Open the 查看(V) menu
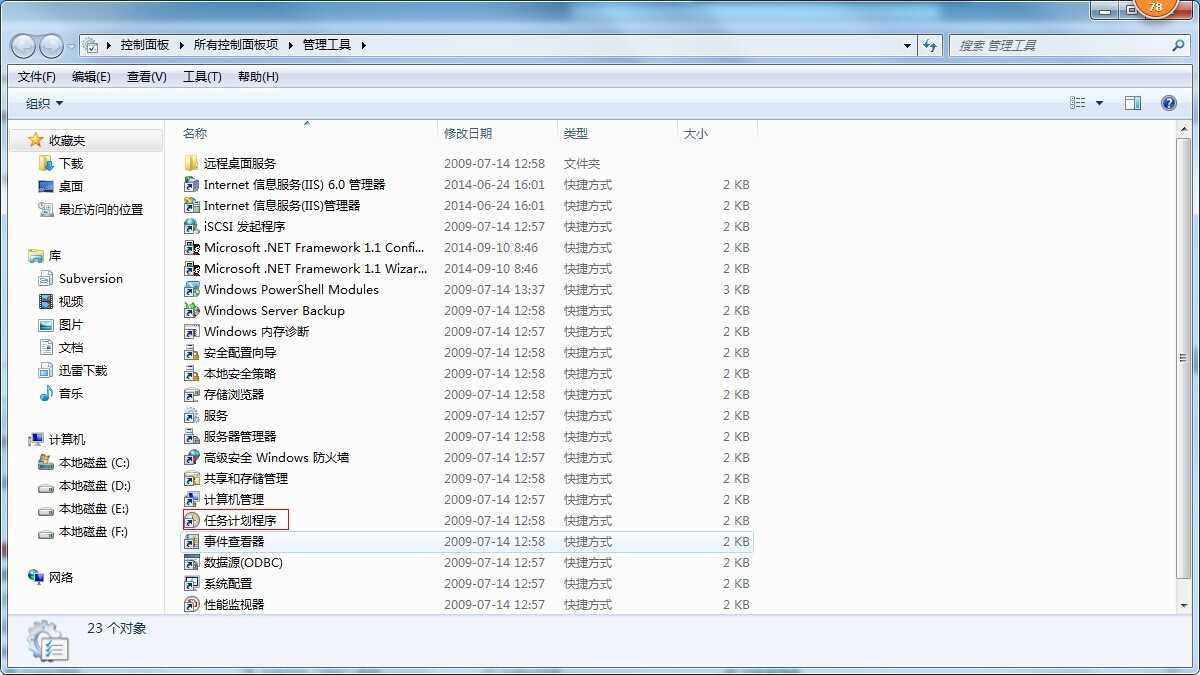The height and width of the screenshot is (675, 1200). pyautogui.click(x=147, y=77)
